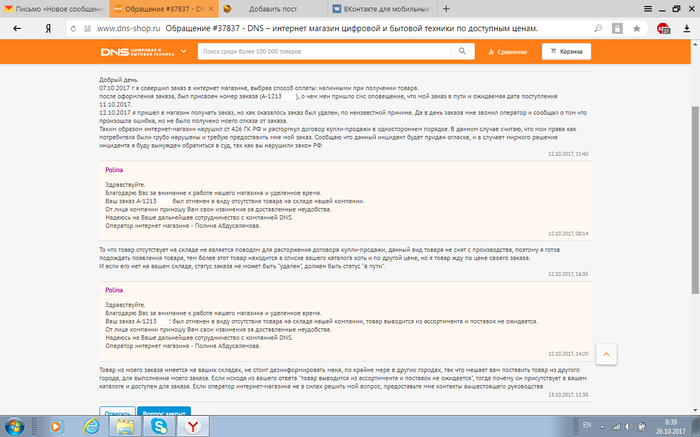Open Yandex home via the Я icon

[48, 29]
